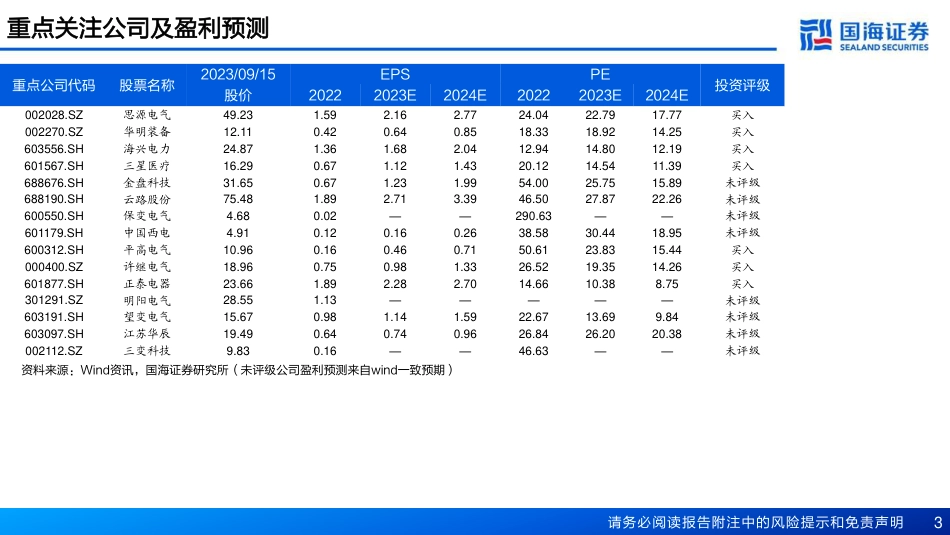The width and height of the screenshot is (950, 535).
Task: Click the 2023E EPS value 2.28
Action: (x=395, y=284)
